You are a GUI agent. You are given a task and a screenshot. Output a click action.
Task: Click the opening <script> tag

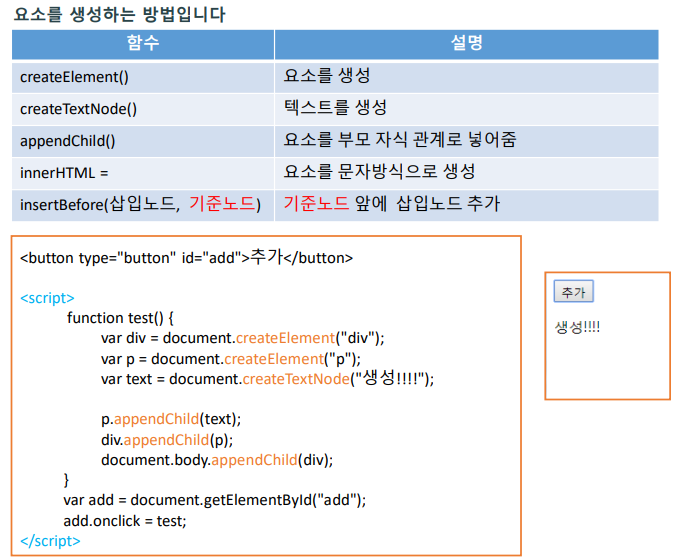coord(47,298)
